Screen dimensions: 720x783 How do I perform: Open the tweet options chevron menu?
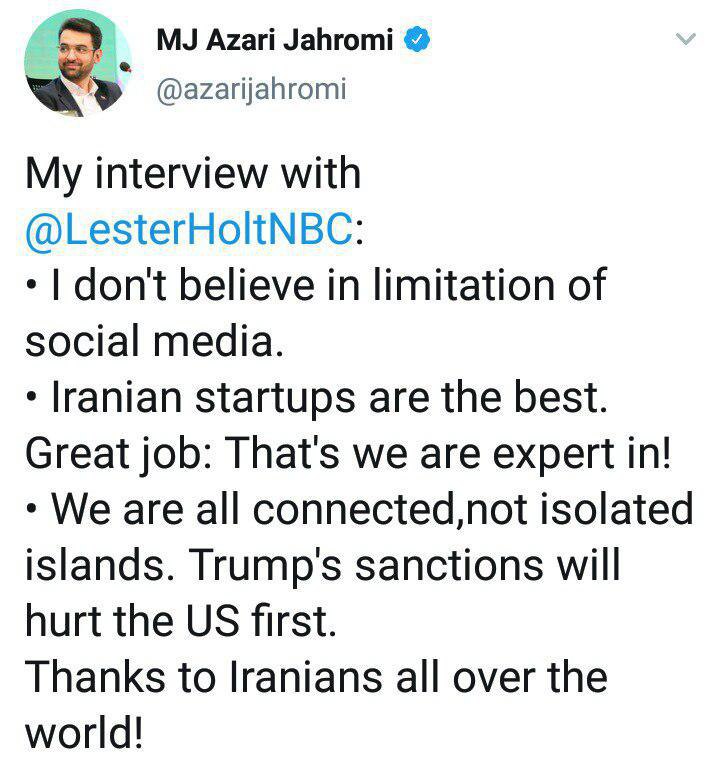tap(685, 40)
